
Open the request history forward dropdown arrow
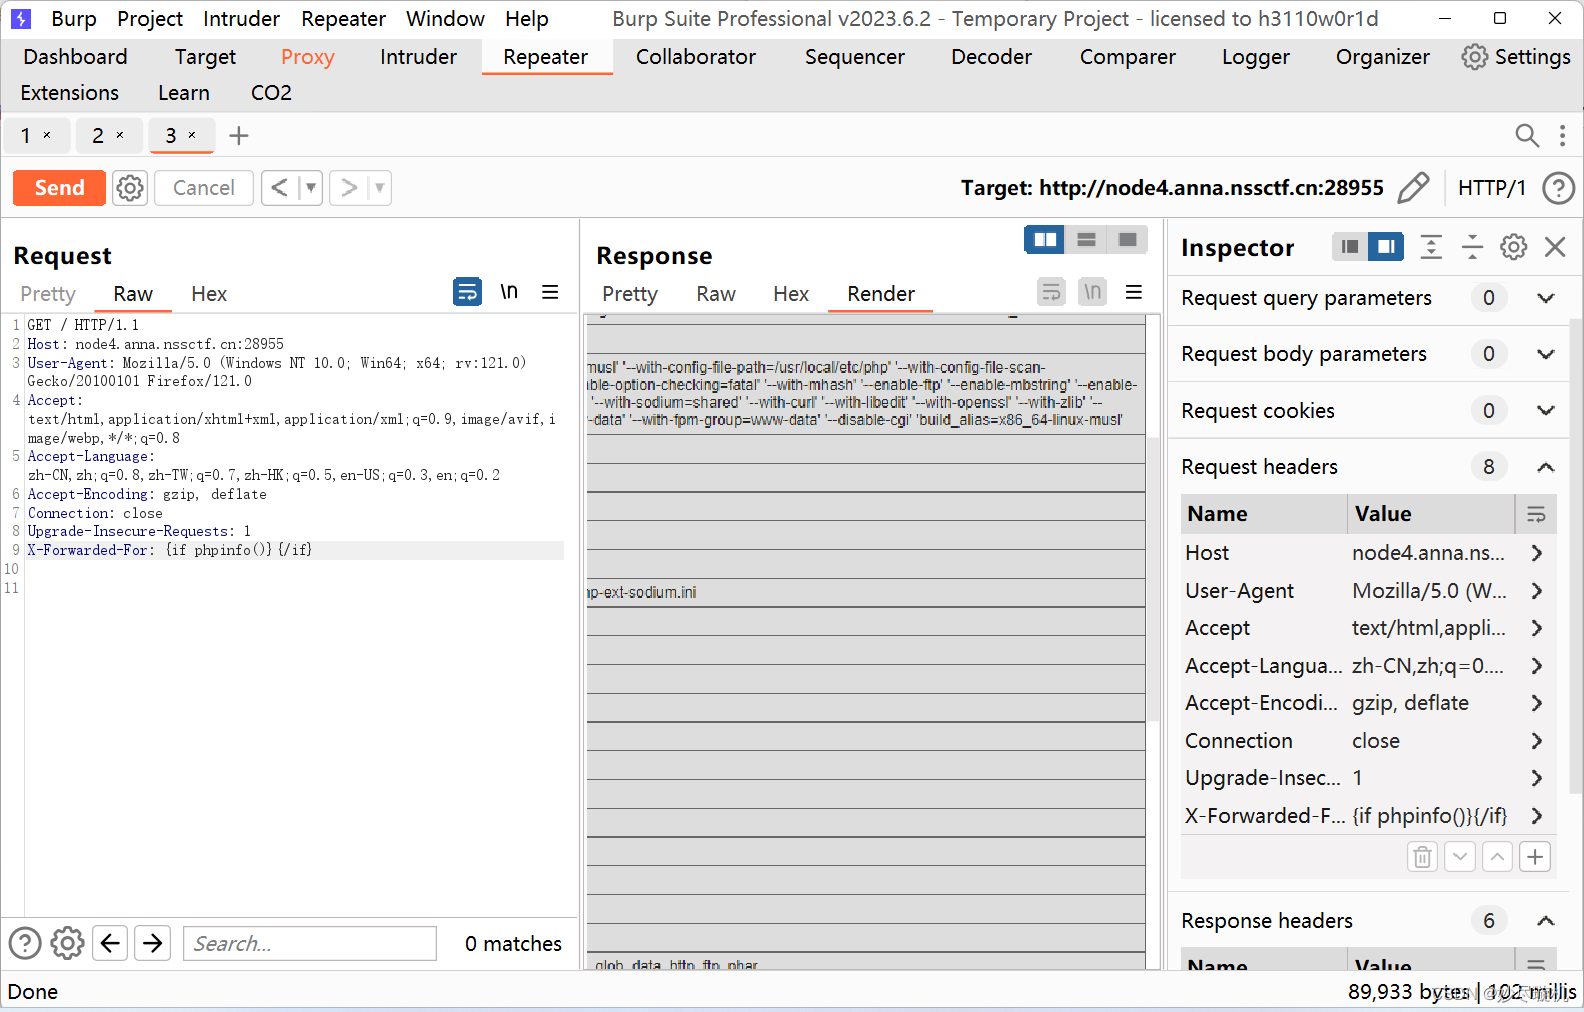pyautogui.click(x=379, y=188)
